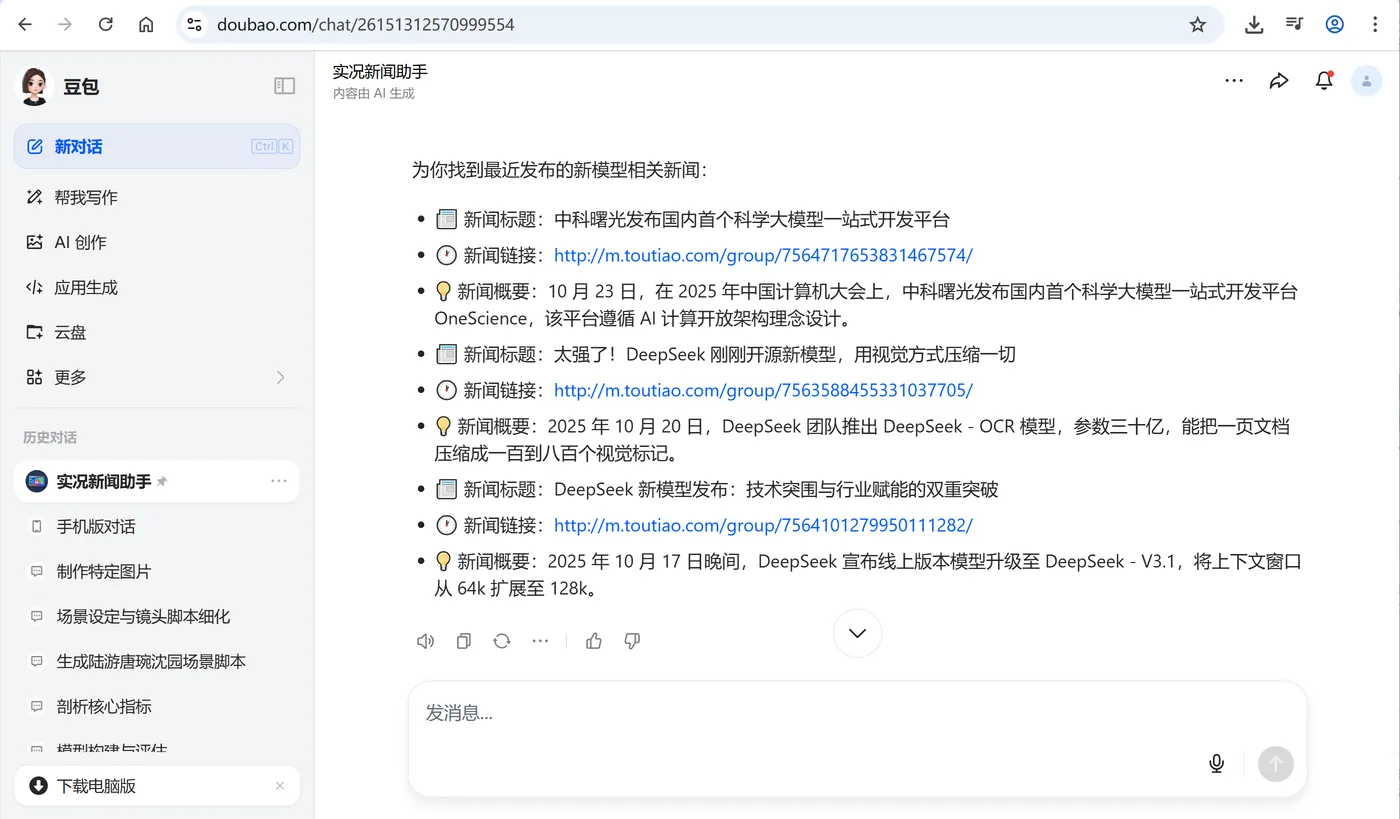Image resolution: width=1400 pixels, height=819 pixels.
Task: Collapse the sidebar panel
Action: (284, 86)
